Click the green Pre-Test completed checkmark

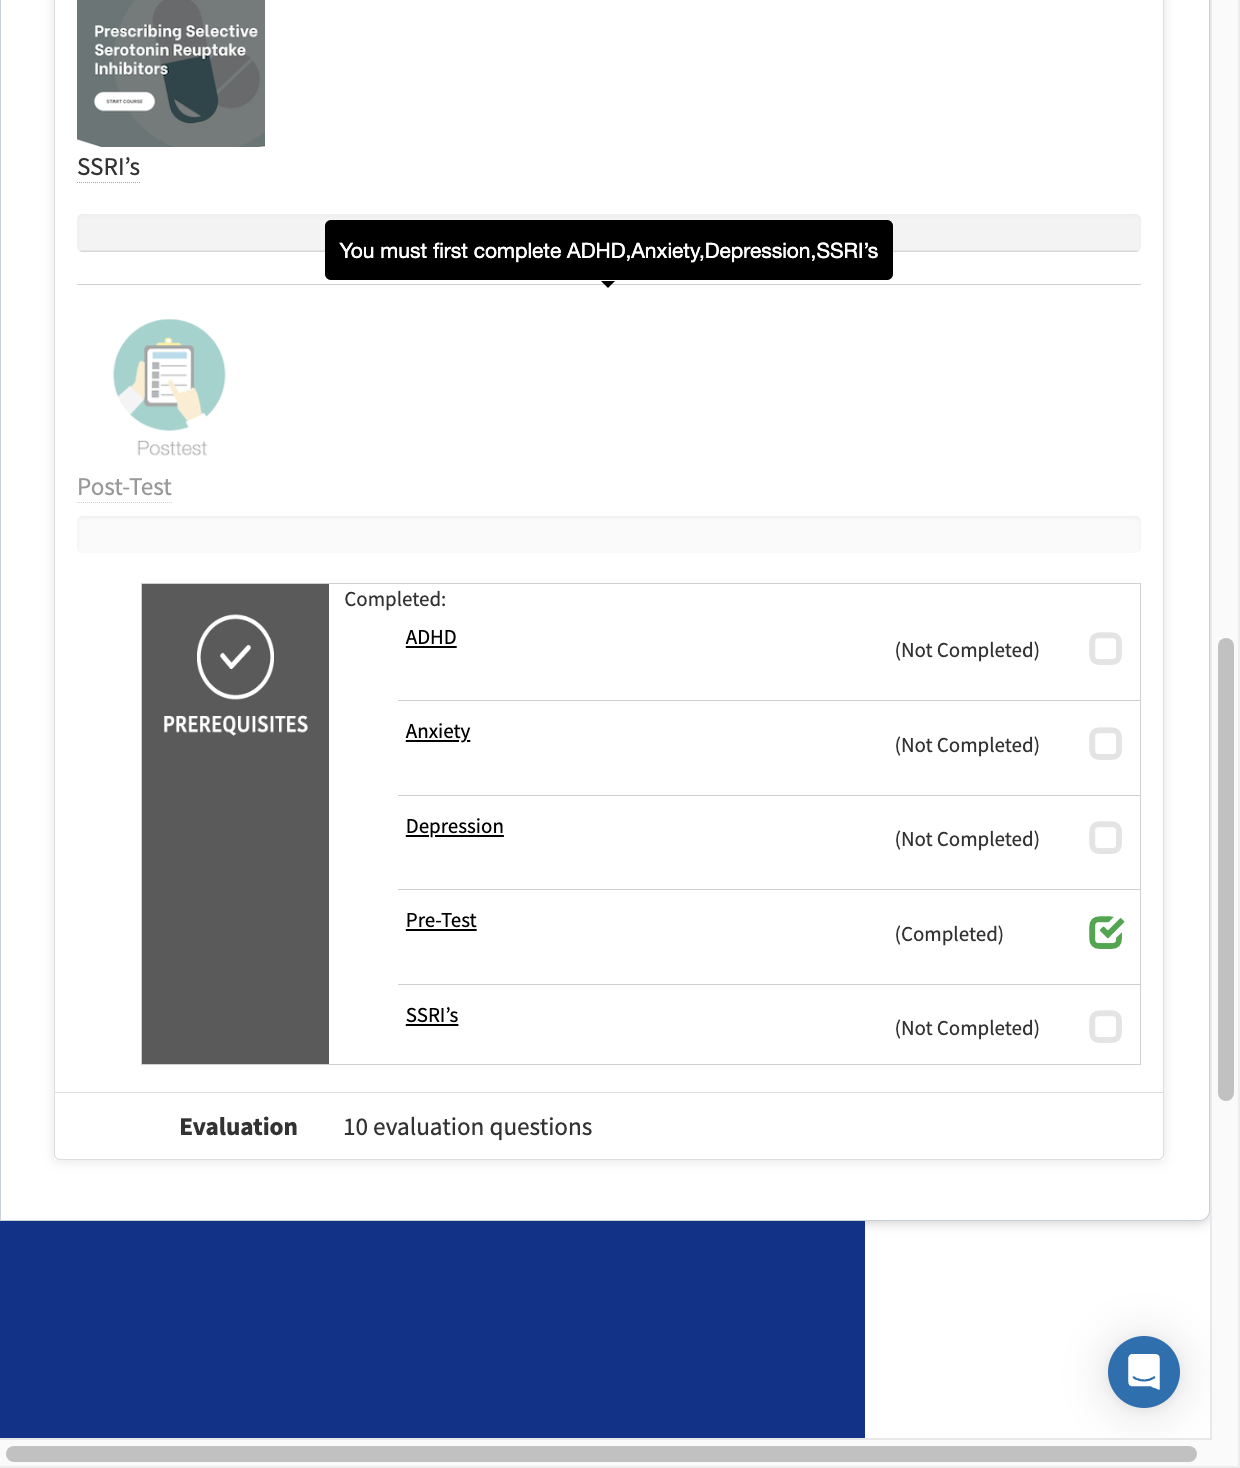coord(1106,932)
